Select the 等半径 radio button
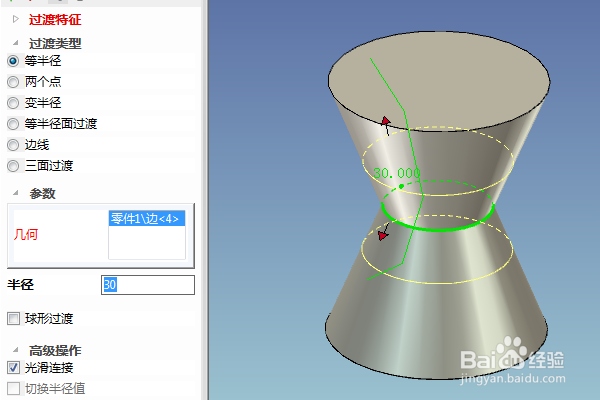This screenshot has height=400, width=600. pyautogui.click(x=13, y=61)
